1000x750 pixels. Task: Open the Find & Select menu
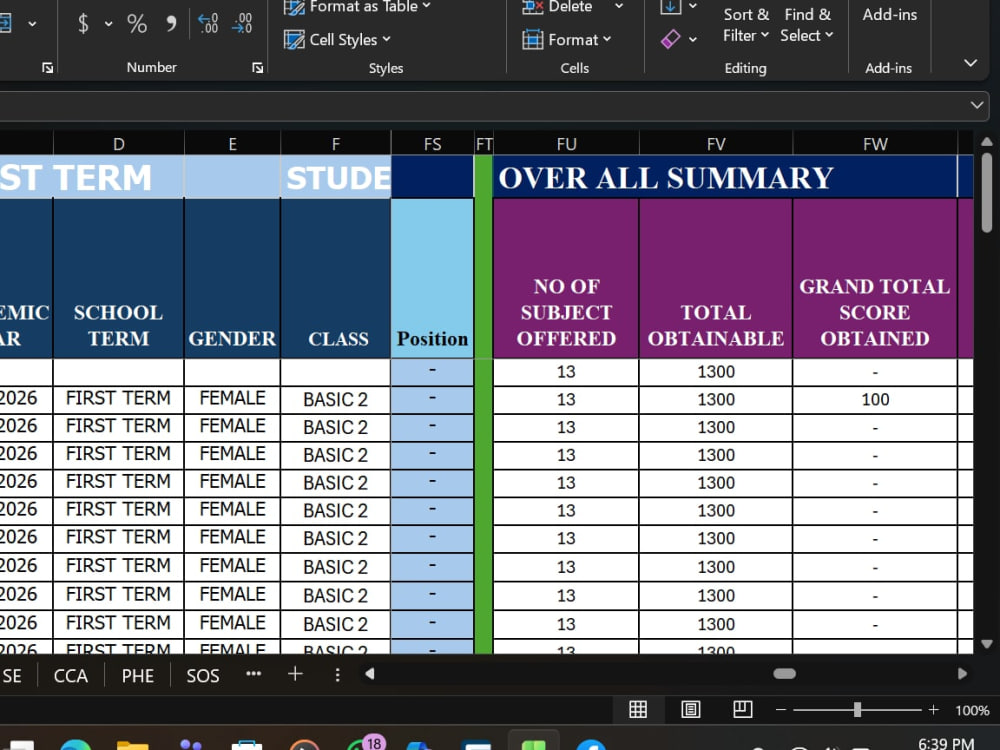[x=807, y=24]
